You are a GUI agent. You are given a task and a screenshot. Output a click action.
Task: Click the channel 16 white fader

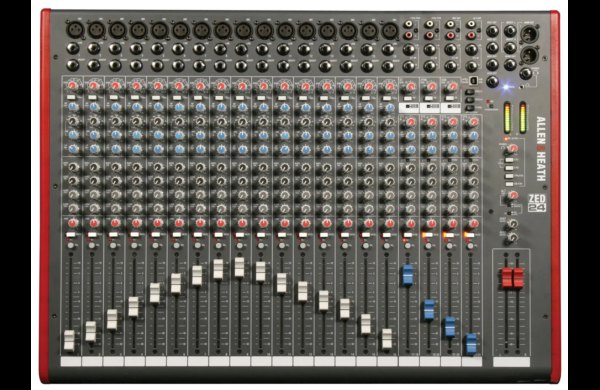[x=387, y=338]
